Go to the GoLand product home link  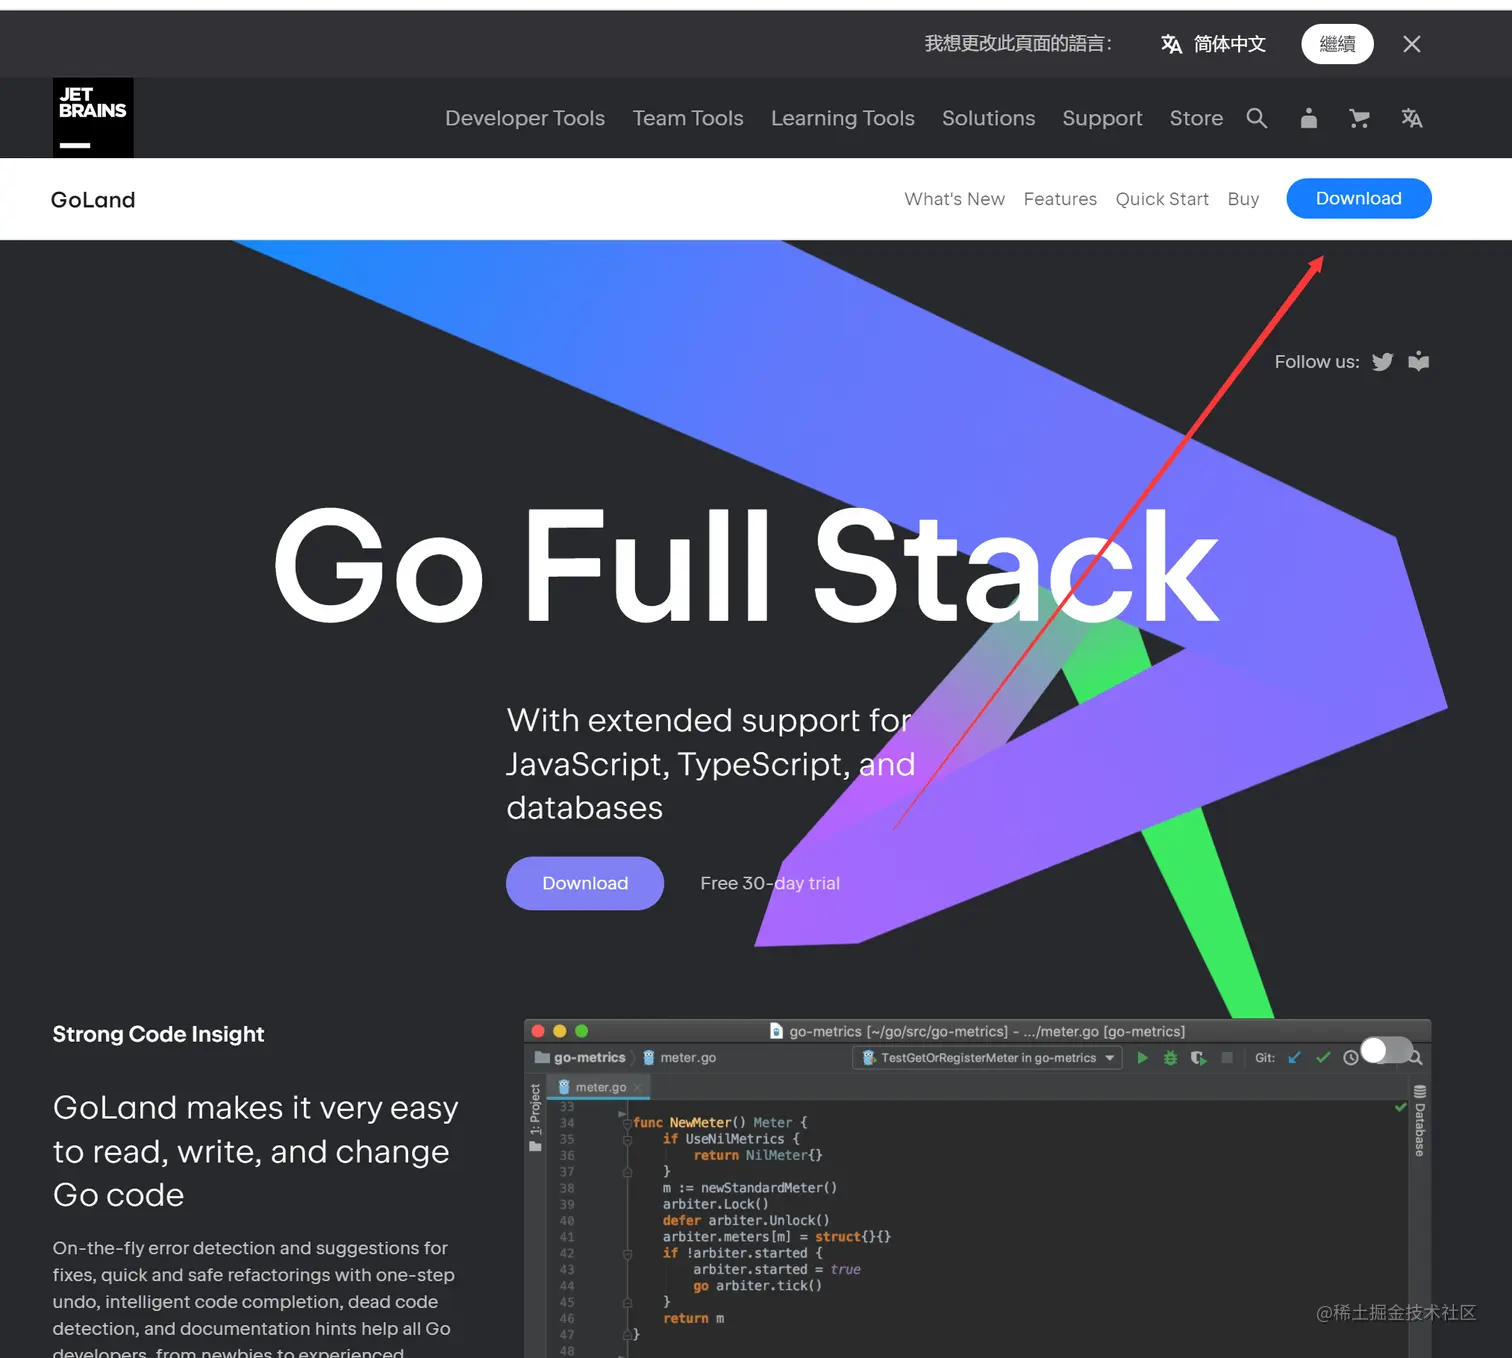click(x=93, y=200)
